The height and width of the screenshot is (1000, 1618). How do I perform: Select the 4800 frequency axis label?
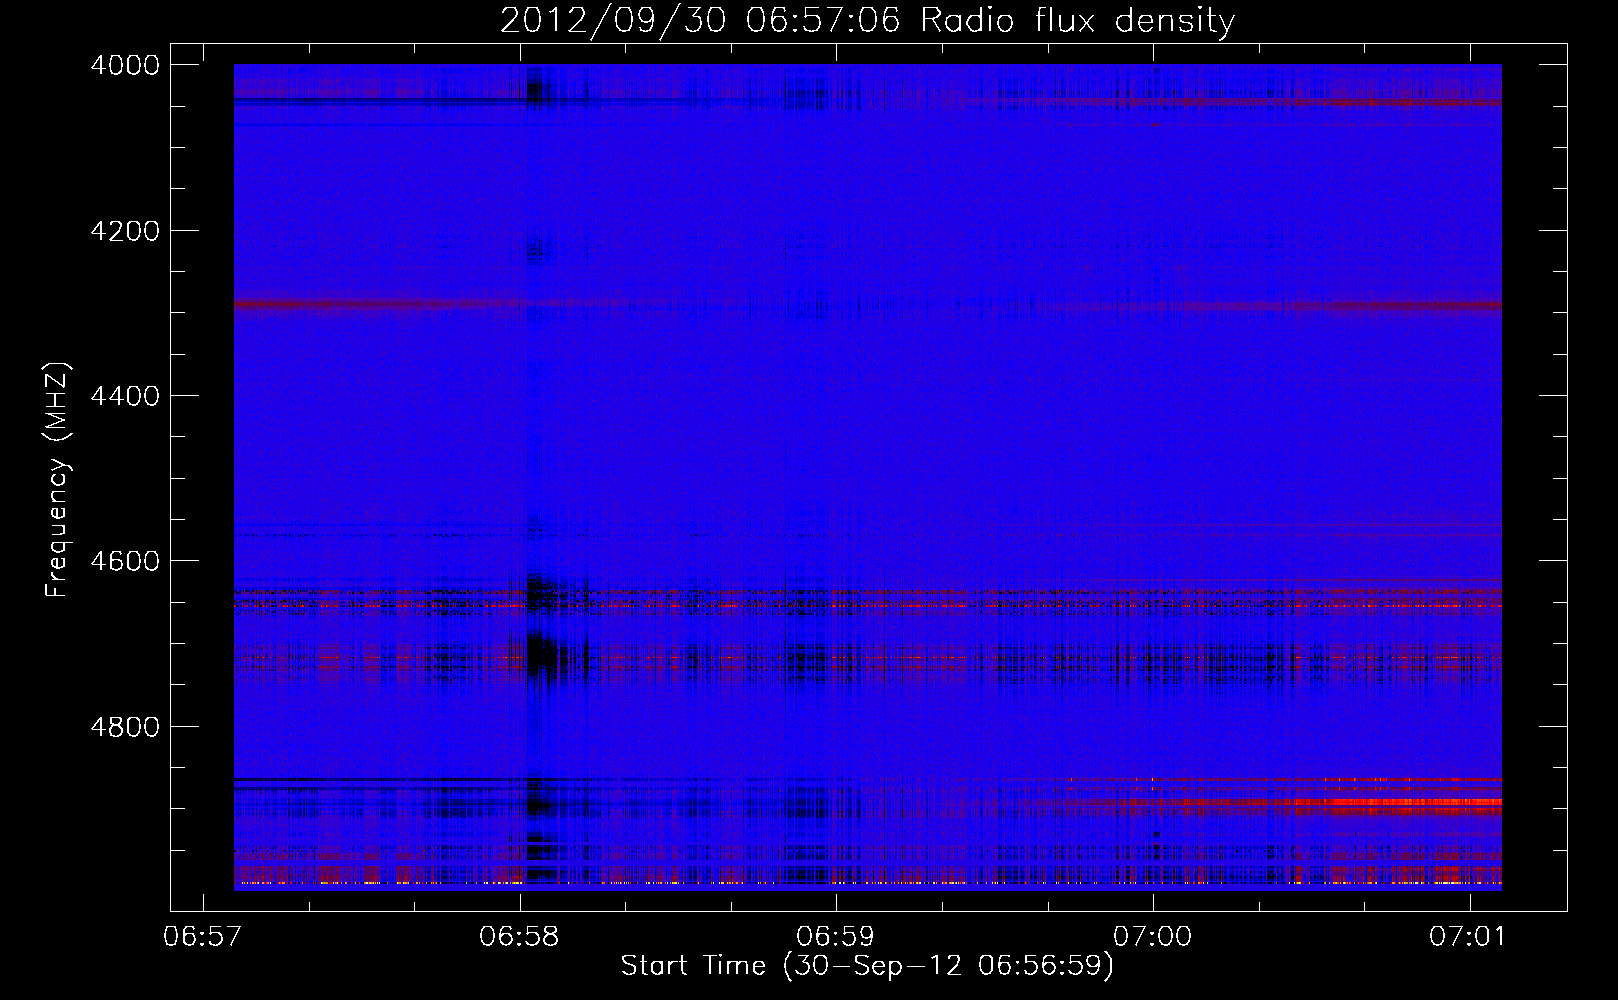pos(125,726)
